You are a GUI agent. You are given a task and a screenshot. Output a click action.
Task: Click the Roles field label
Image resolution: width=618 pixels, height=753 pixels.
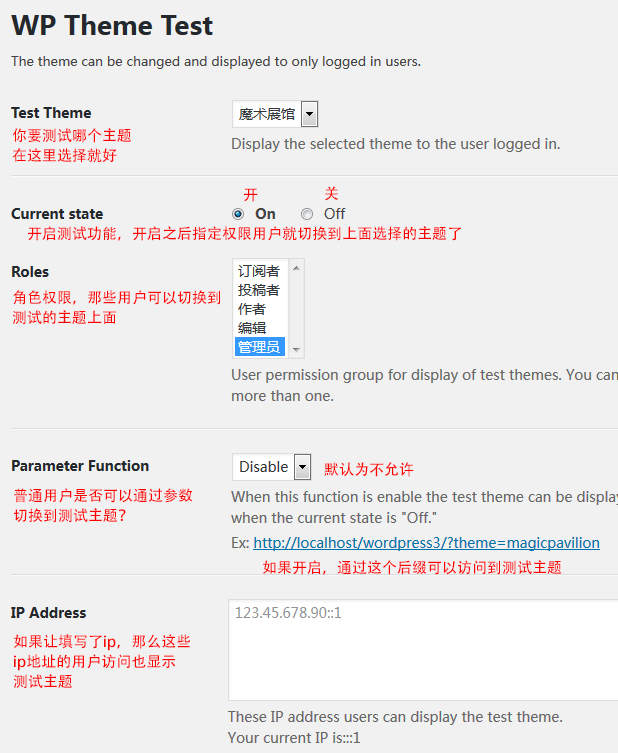click(30, 272)
